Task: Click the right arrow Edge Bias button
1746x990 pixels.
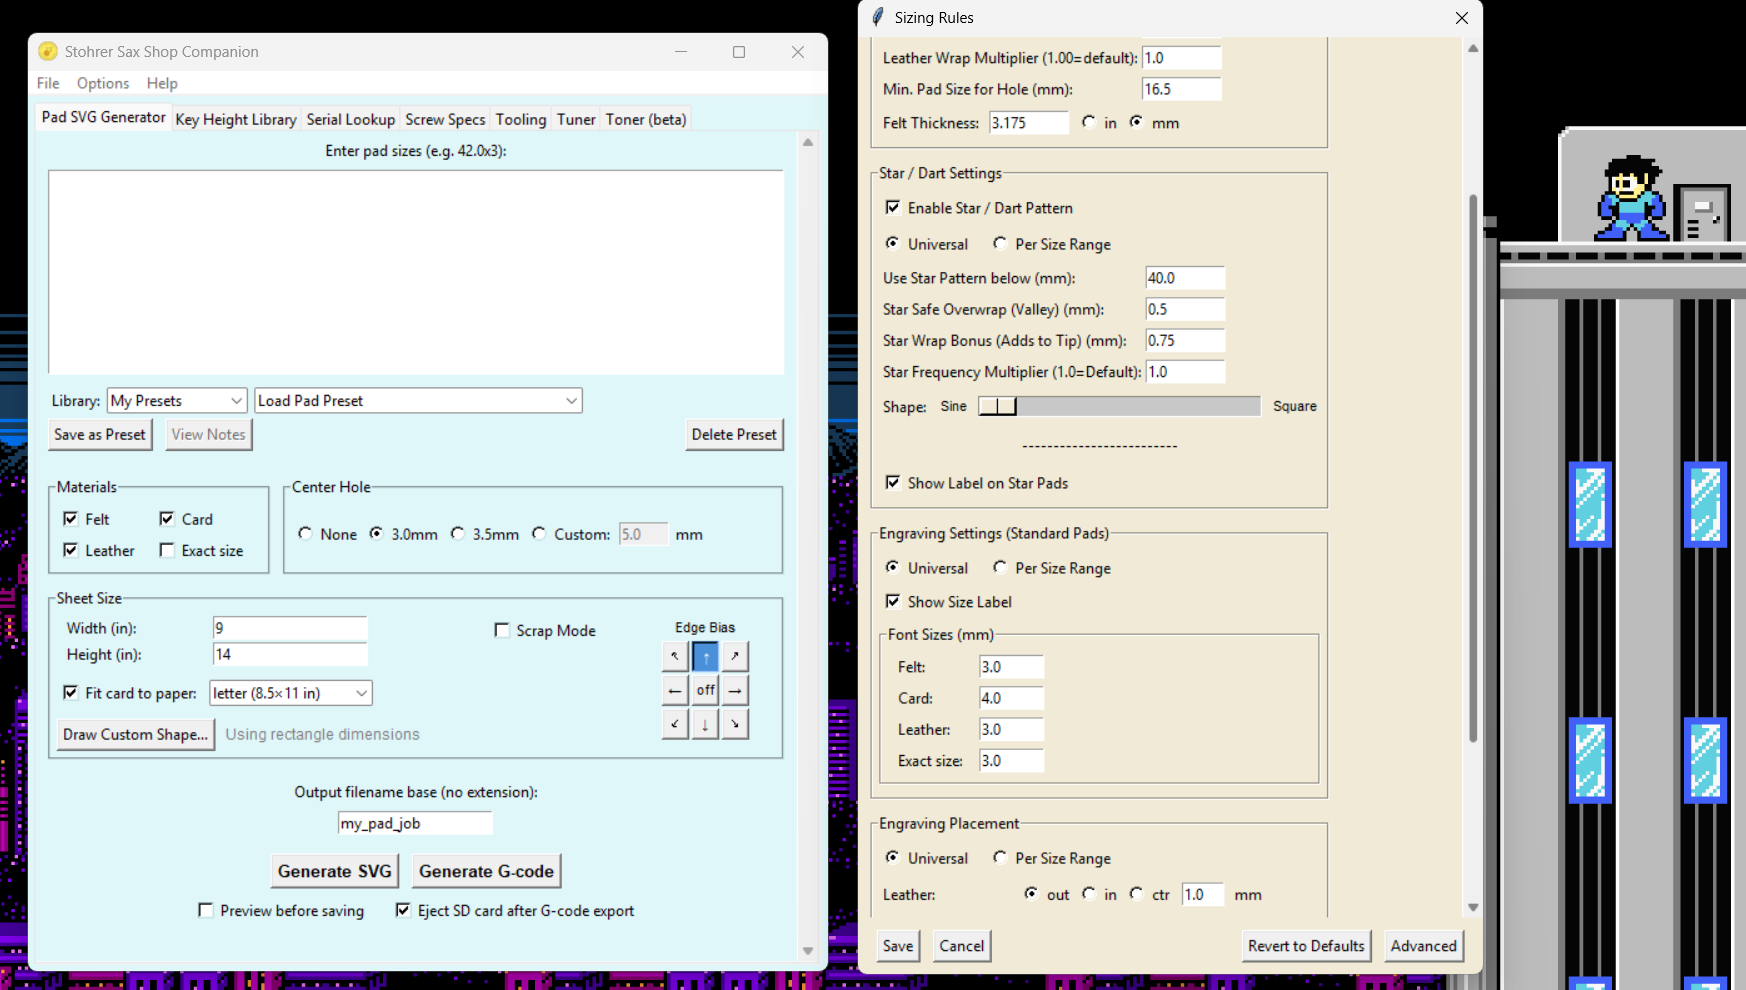Action: [735, 690]
